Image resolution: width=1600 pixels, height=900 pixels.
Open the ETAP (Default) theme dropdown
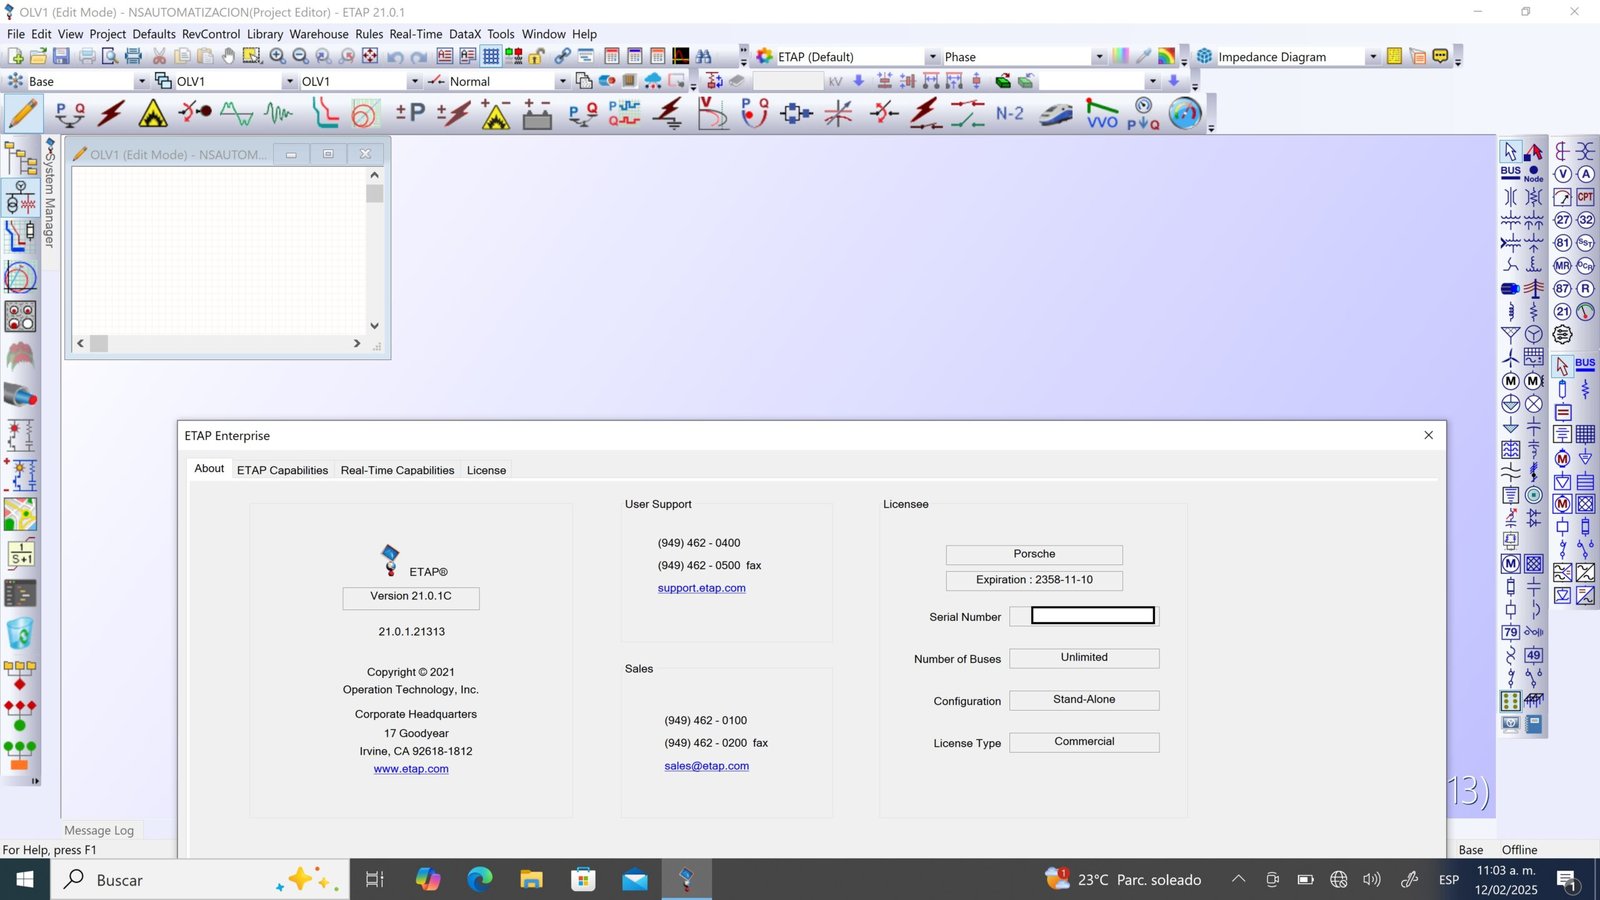pos(932,57)
